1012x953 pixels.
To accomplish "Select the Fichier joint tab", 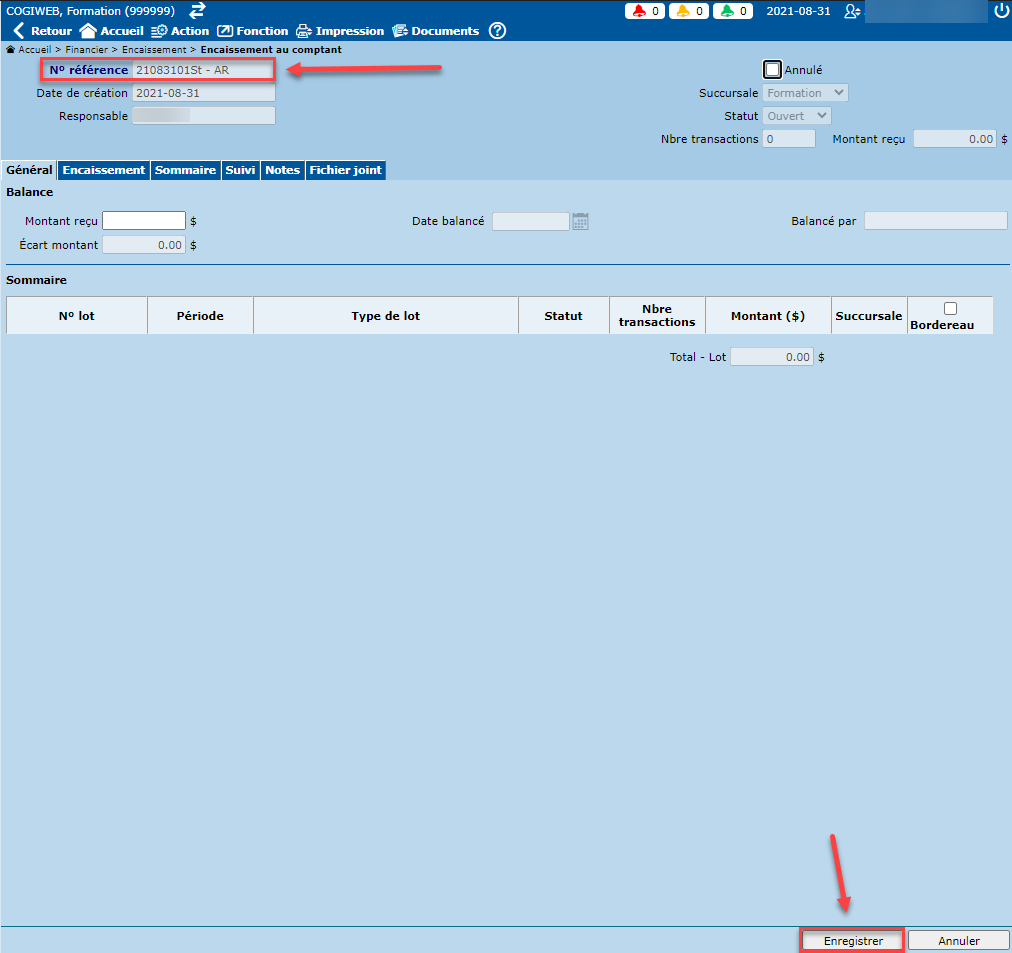I will (x=345, y=170).
